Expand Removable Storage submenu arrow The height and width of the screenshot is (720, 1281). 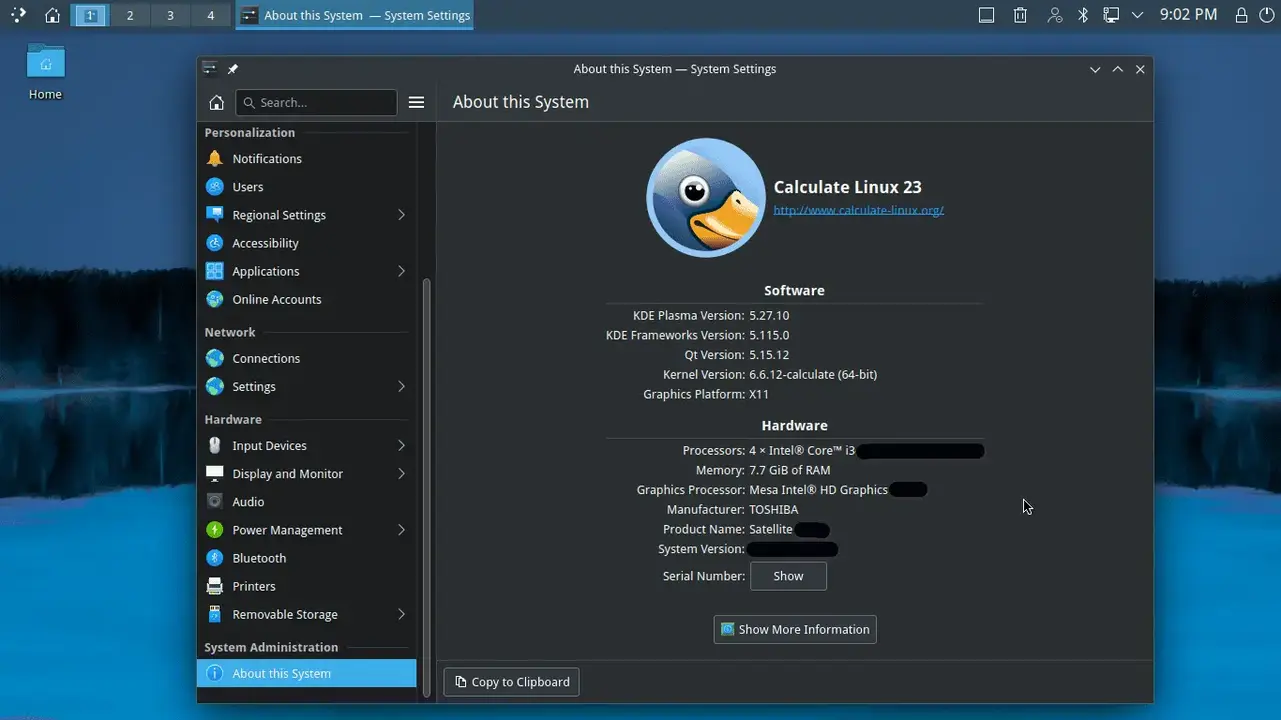401,614
